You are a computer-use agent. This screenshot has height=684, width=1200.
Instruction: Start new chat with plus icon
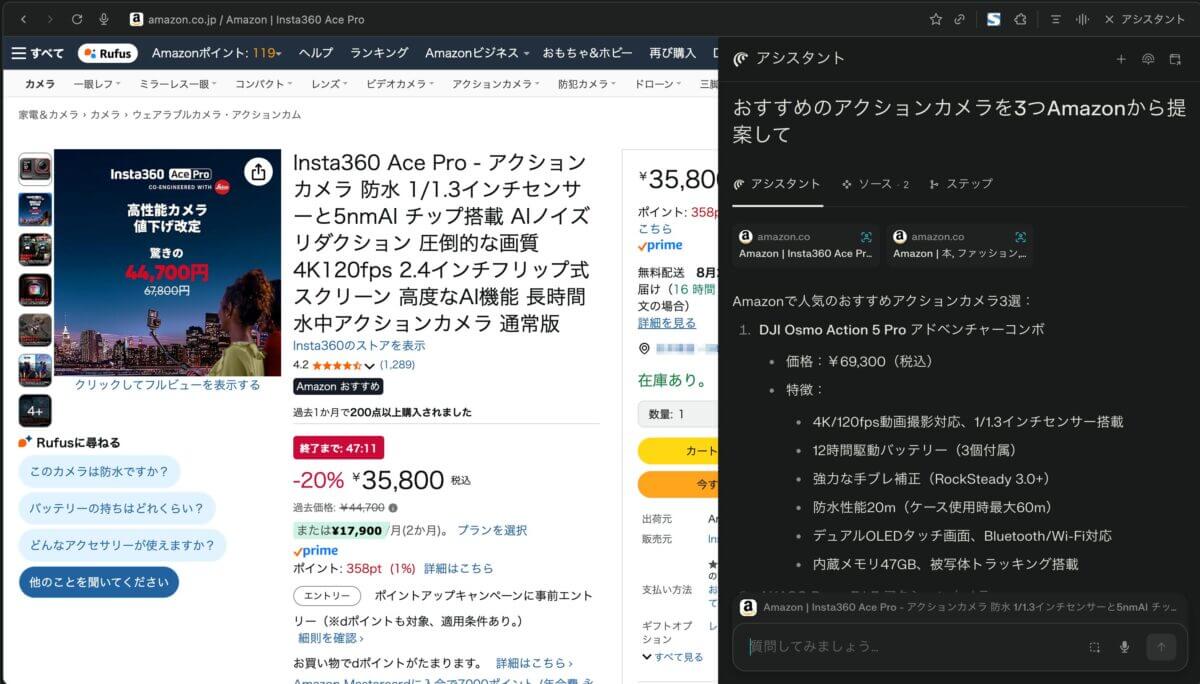coord(1121,59)
